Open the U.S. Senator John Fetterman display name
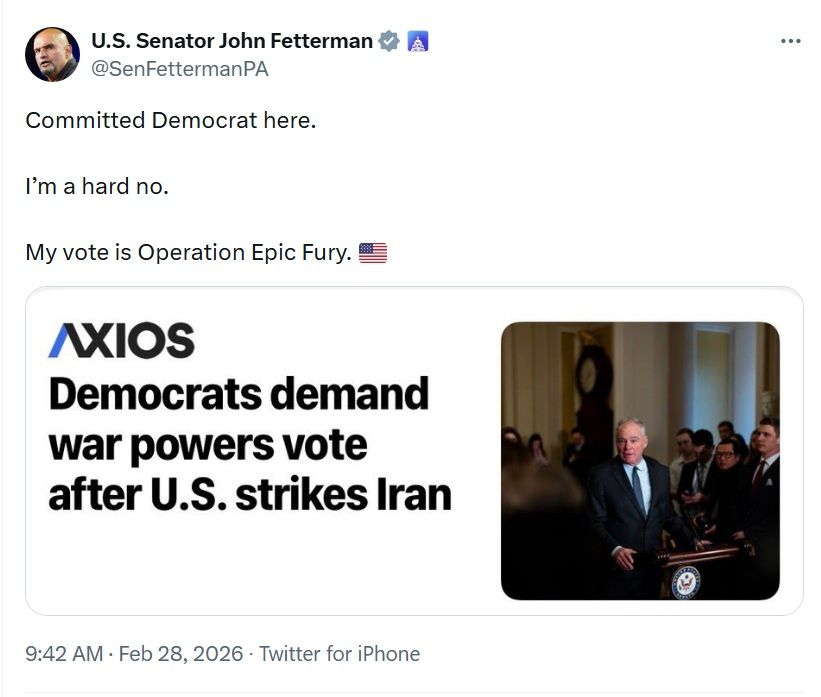The width and height of the screenshot is (821, 697). tap(231, 41)
